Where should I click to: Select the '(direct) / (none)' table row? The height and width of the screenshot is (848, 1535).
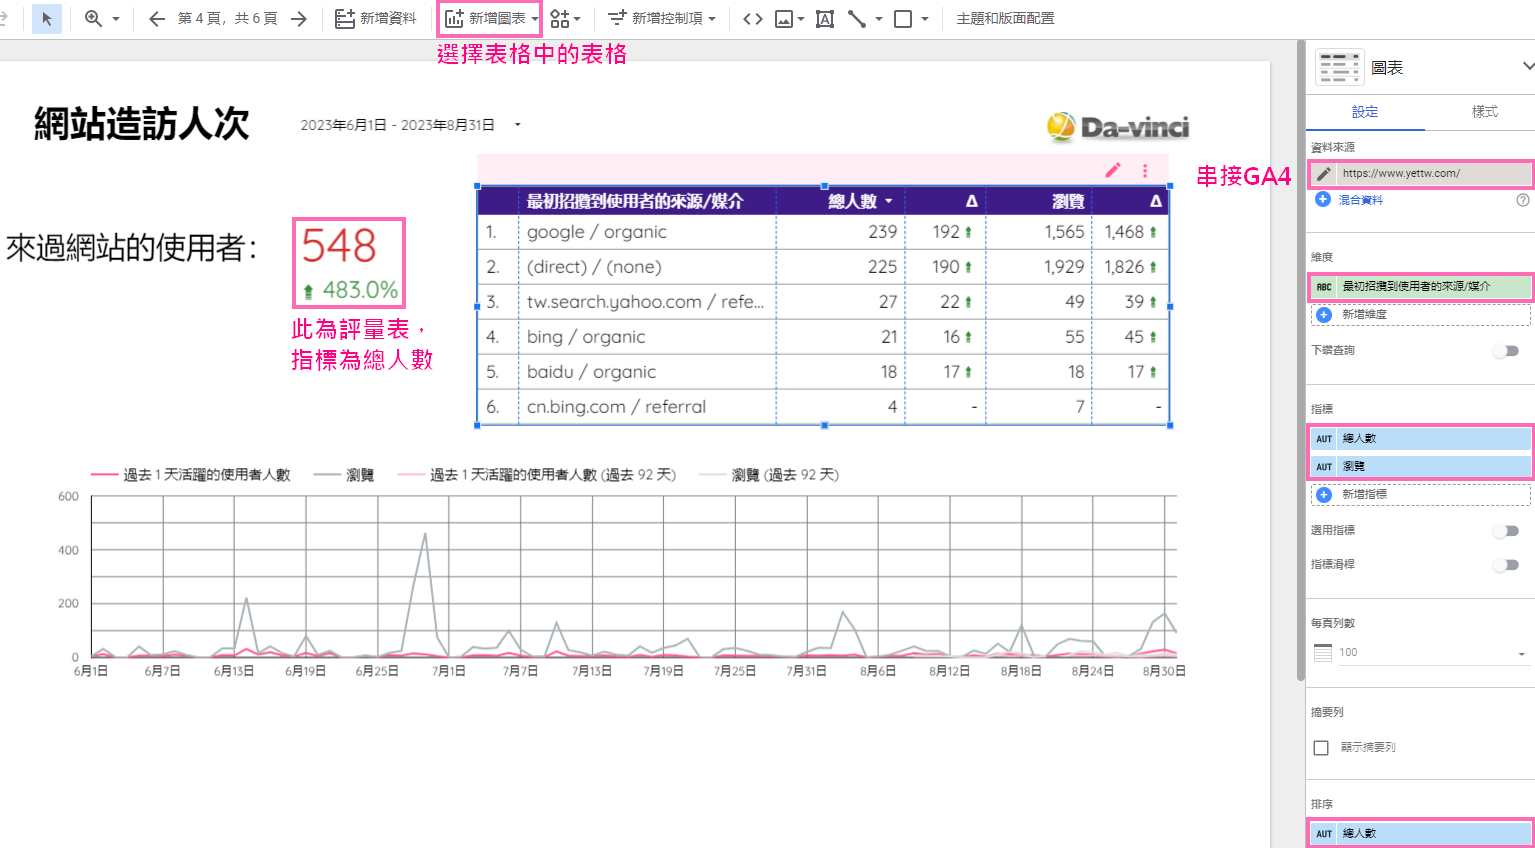pos(823,267)
